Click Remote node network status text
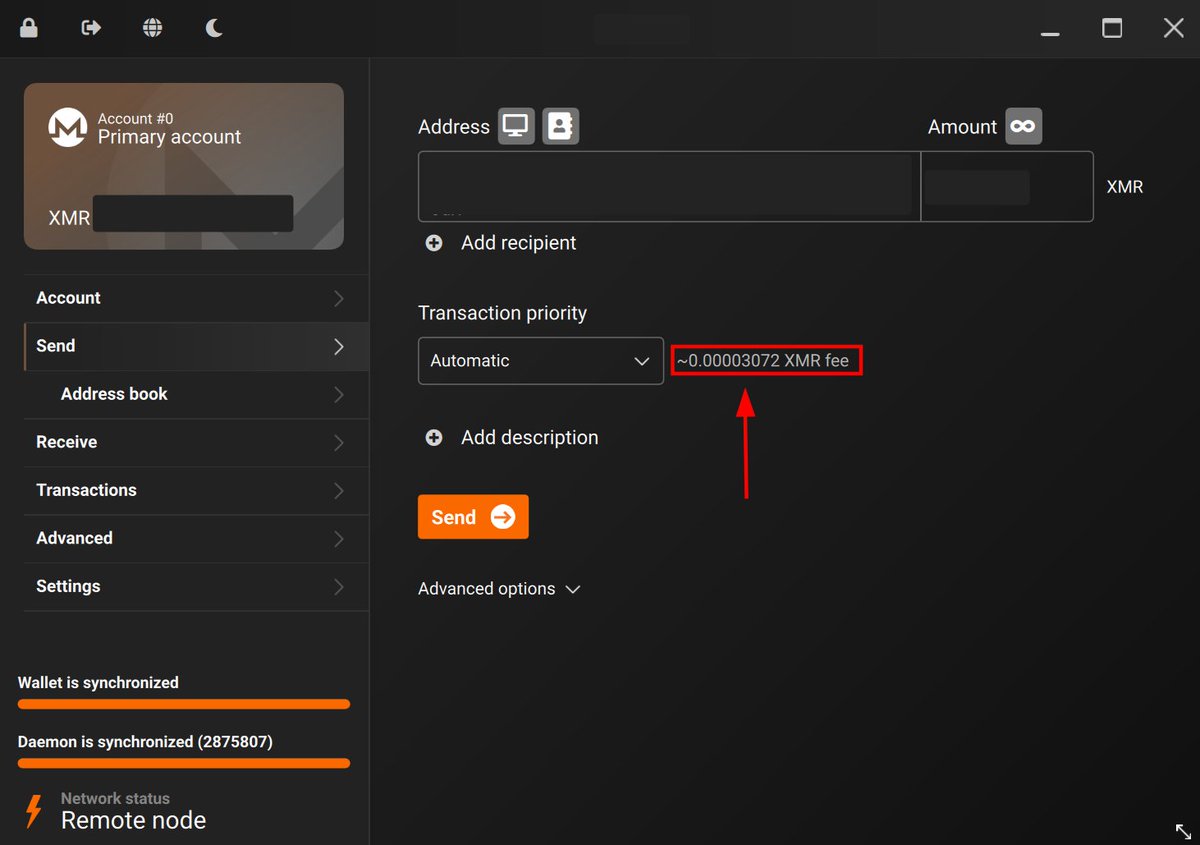The height and width of the screenshot is (845, 1200). coord(133,821)
